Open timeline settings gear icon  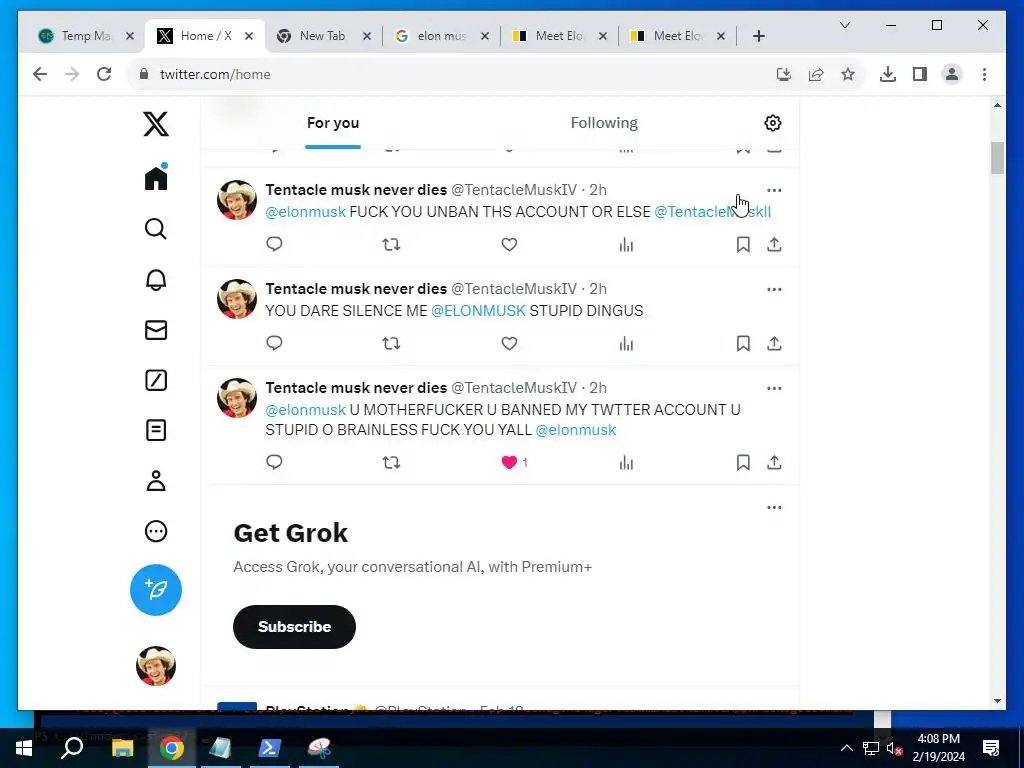pyautogui.click(x=773, y=123)
